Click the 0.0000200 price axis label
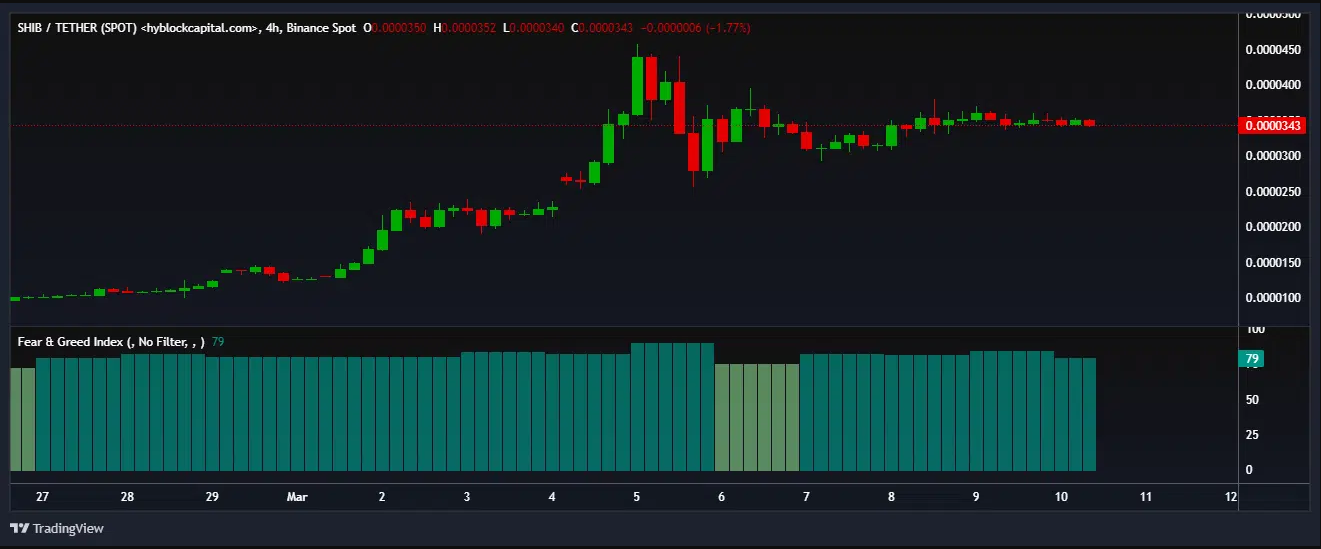Screen dimensions: 1321x549 tap(1272, 227)
